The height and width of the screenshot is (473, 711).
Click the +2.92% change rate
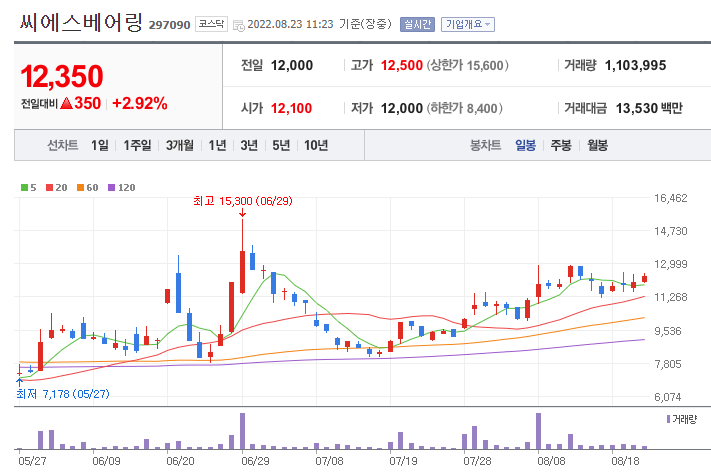140,103
